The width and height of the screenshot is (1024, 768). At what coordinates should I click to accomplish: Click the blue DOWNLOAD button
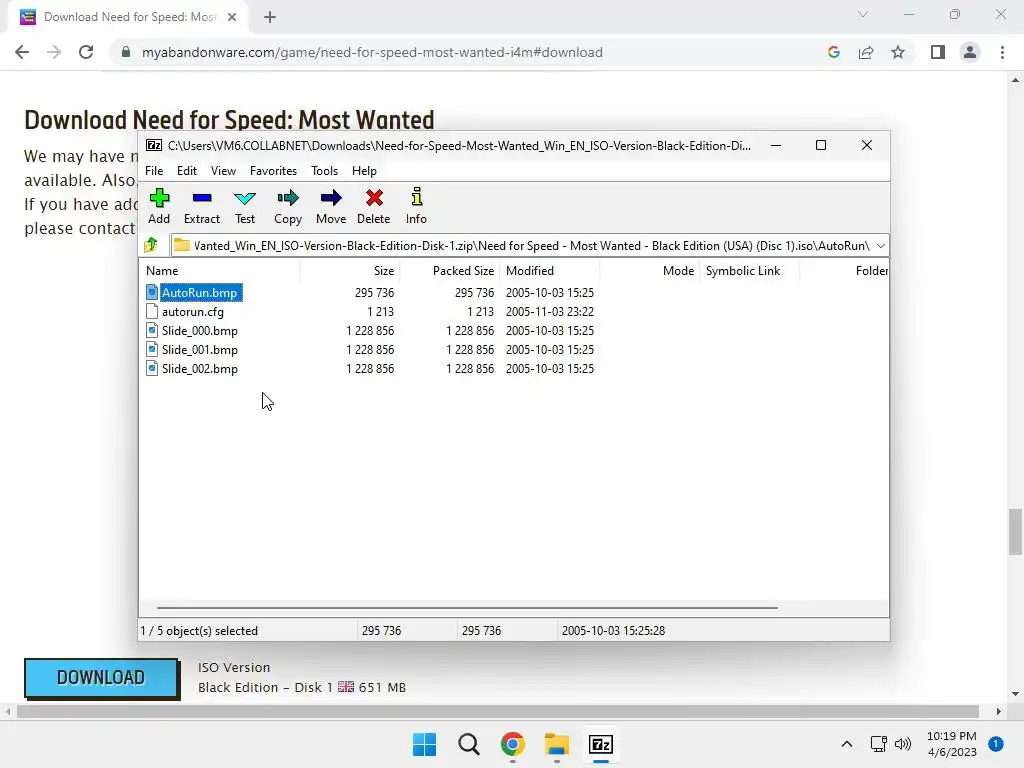[101, 677]
